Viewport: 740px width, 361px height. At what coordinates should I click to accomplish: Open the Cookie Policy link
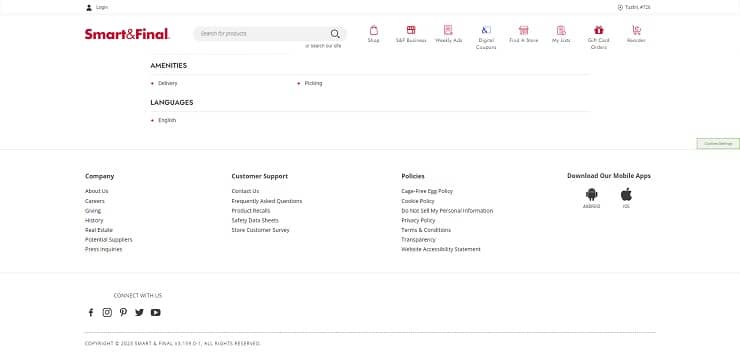point(418,201)
